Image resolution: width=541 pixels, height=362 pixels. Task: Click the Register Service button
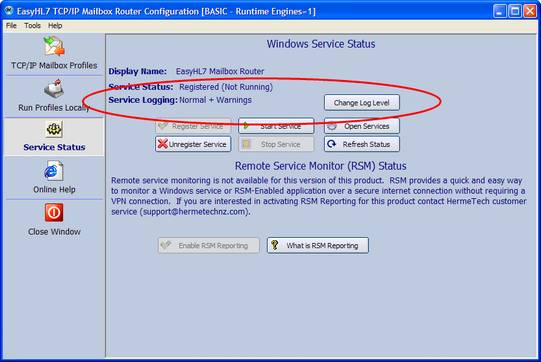click(x=193, y=126)
